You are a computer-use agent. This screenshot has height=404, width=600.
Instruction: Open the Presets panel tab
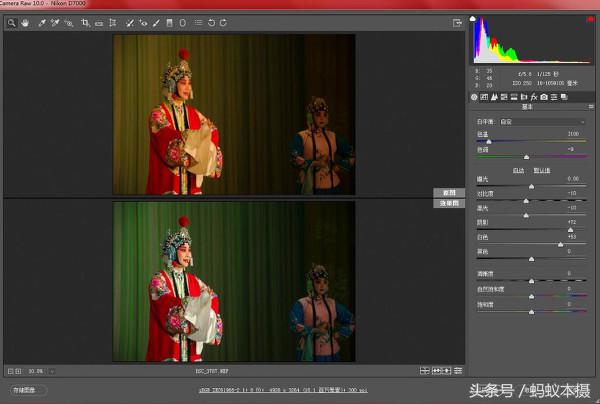pos(554,97)
